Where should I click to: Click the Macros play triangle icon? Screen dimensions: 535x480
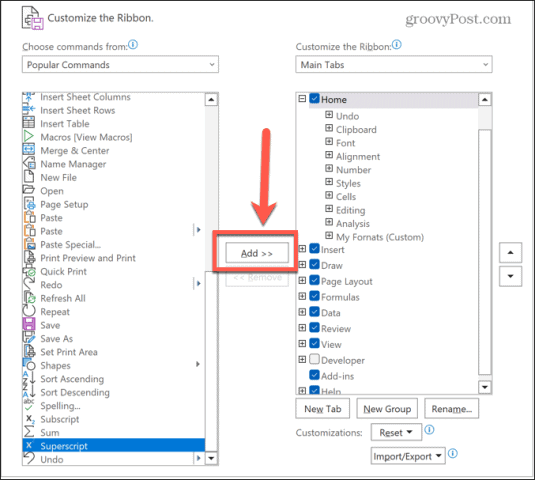29,136
